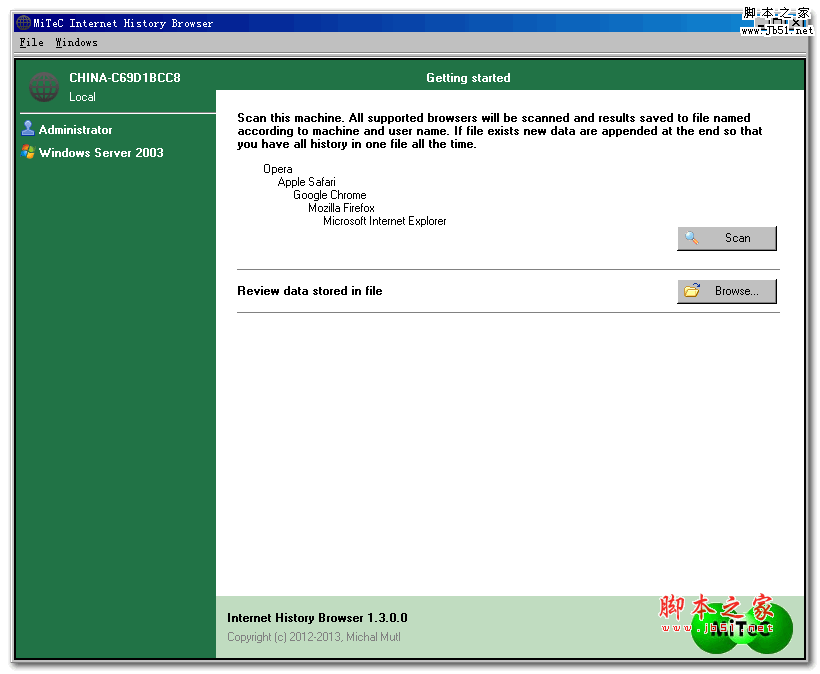
Task: Click the Google Chrome browser entry
Action: point(329,195)
